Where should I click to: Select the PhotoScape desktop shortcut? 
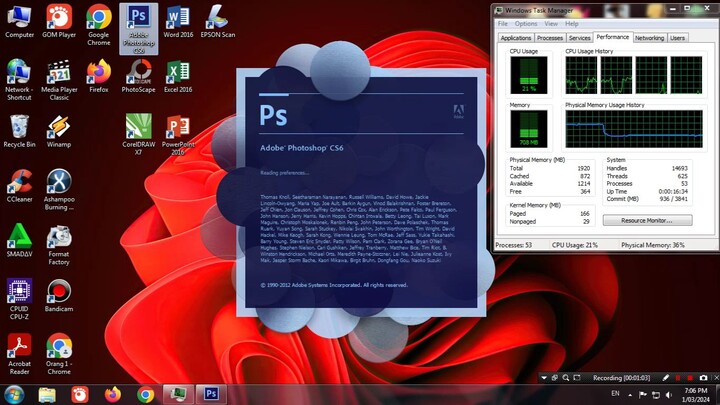point(138,76)
